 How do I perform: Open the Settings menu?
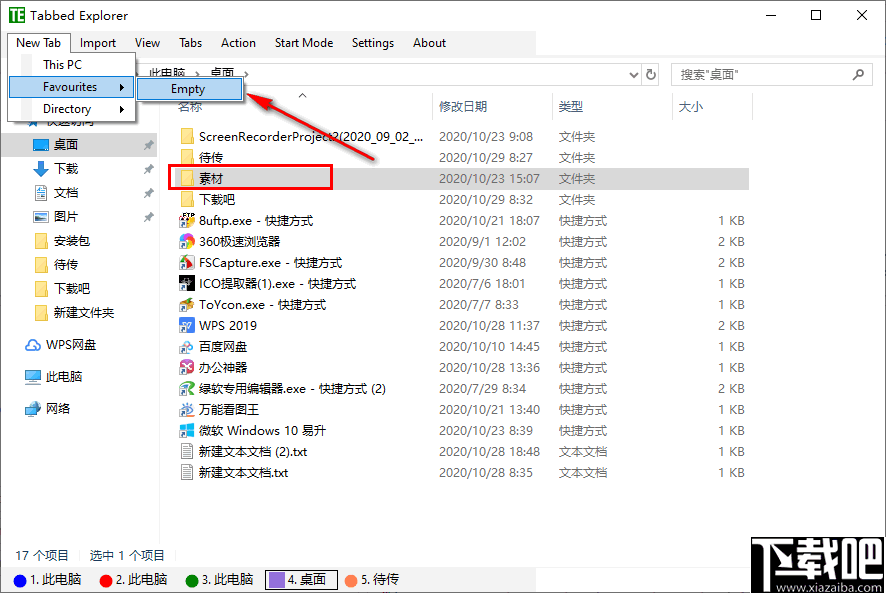click(372, 43)
